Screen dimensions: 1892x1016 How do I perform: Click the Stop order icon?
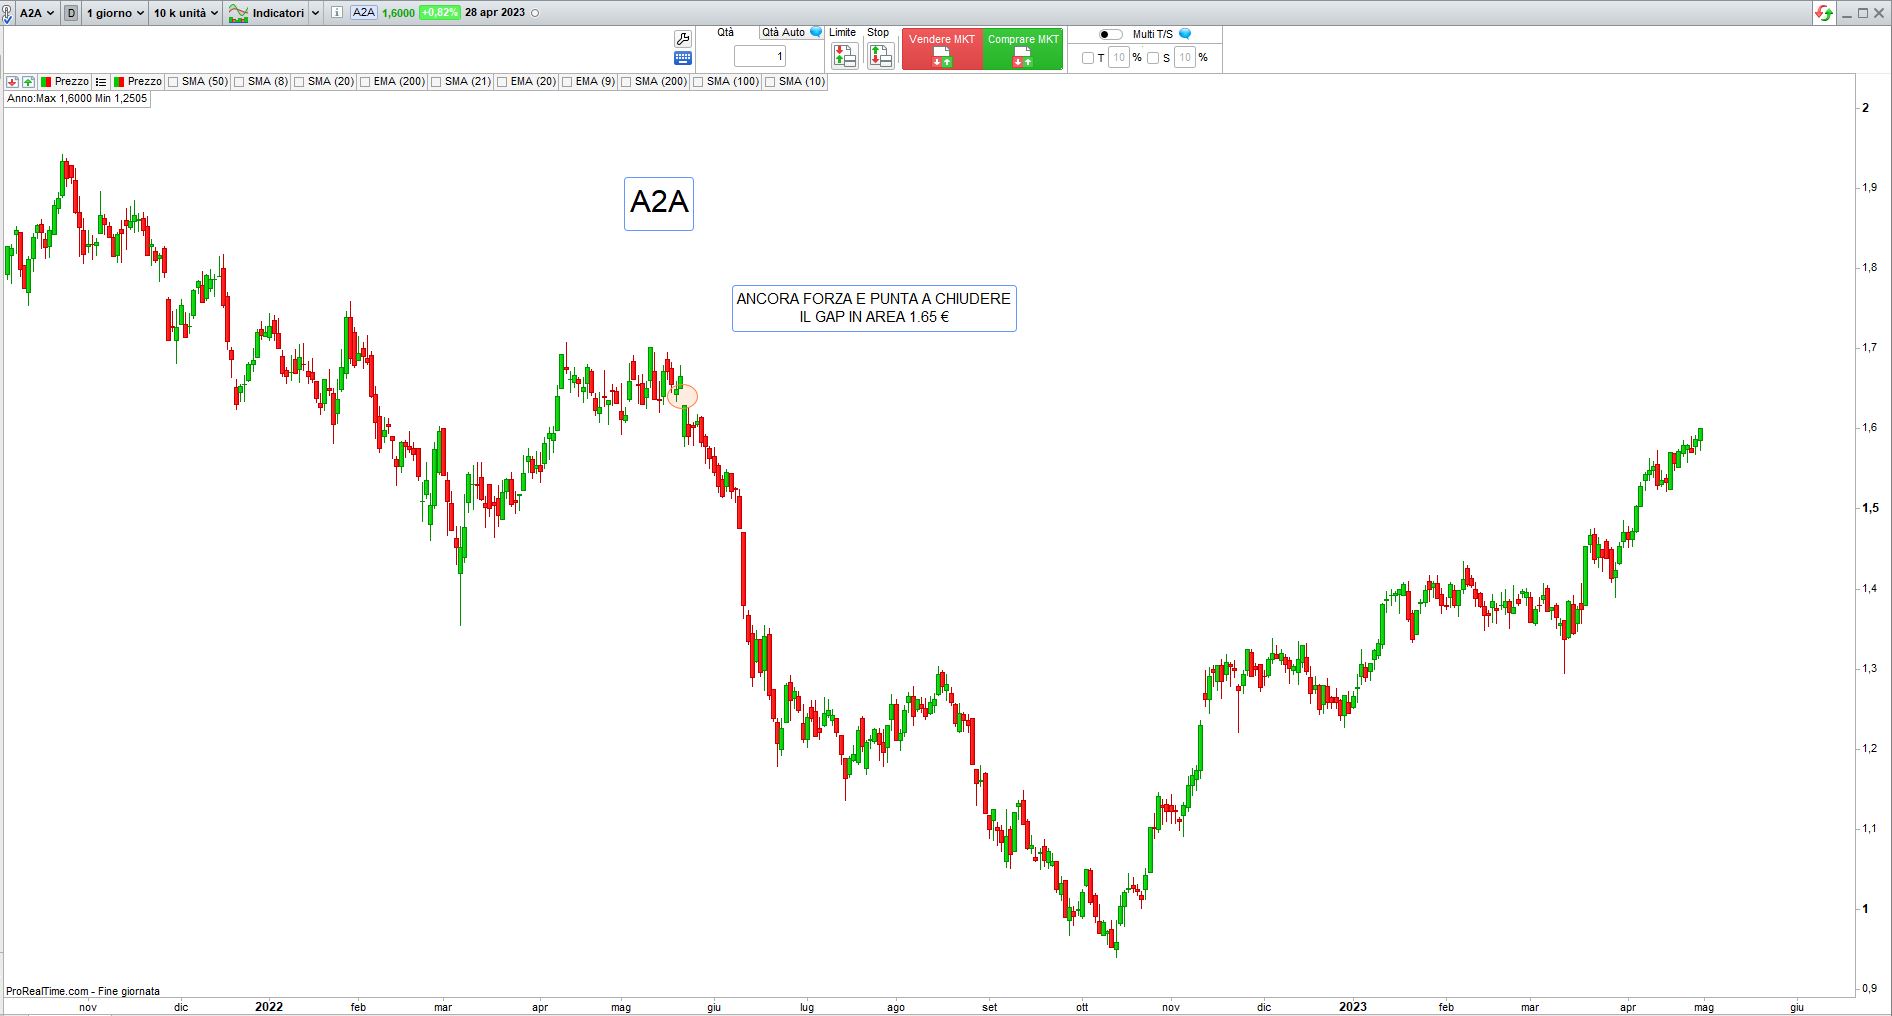(880, 56)
